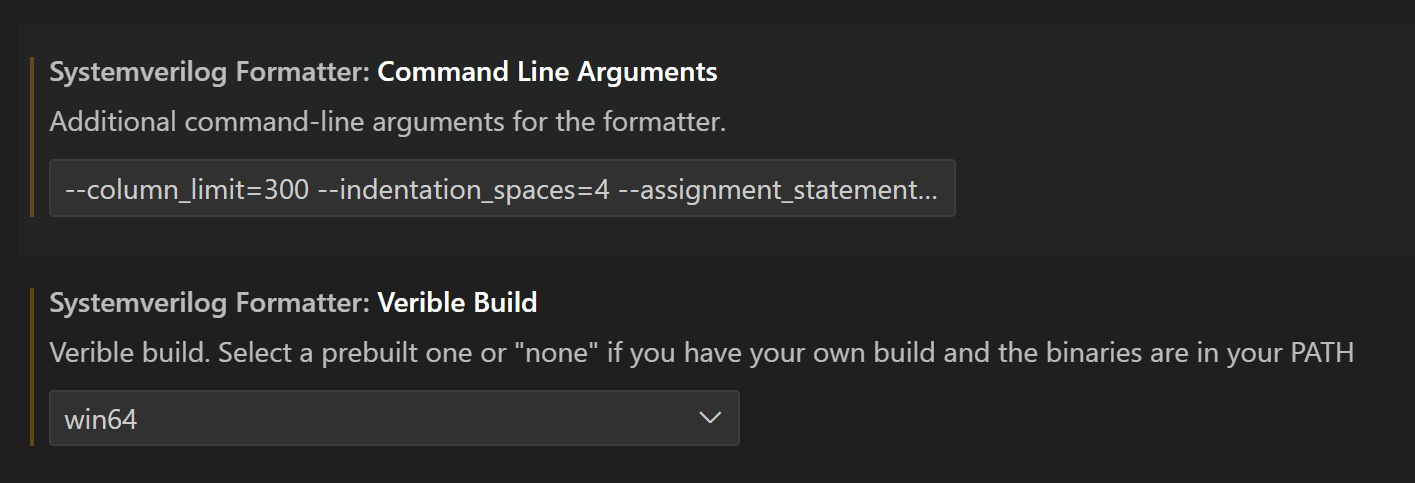This screenshot has height=483, width=1415.
Task: Open the Verible Build dropdown
Action: pyautogui.click(x=393, y=418)
